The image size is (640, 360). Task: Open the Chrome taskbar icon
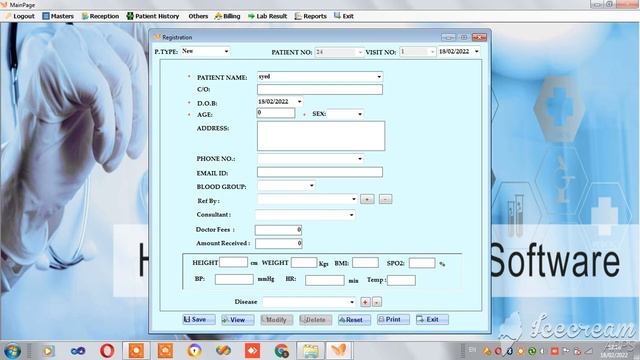[282, 351]
